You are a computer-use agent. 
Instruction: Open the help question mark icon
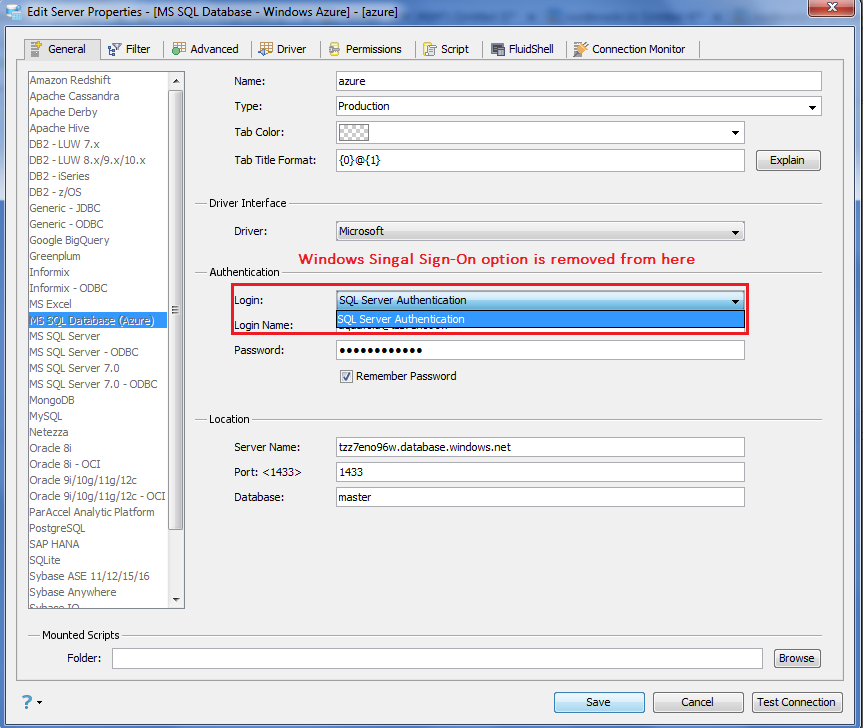click(x=26, y=702)
